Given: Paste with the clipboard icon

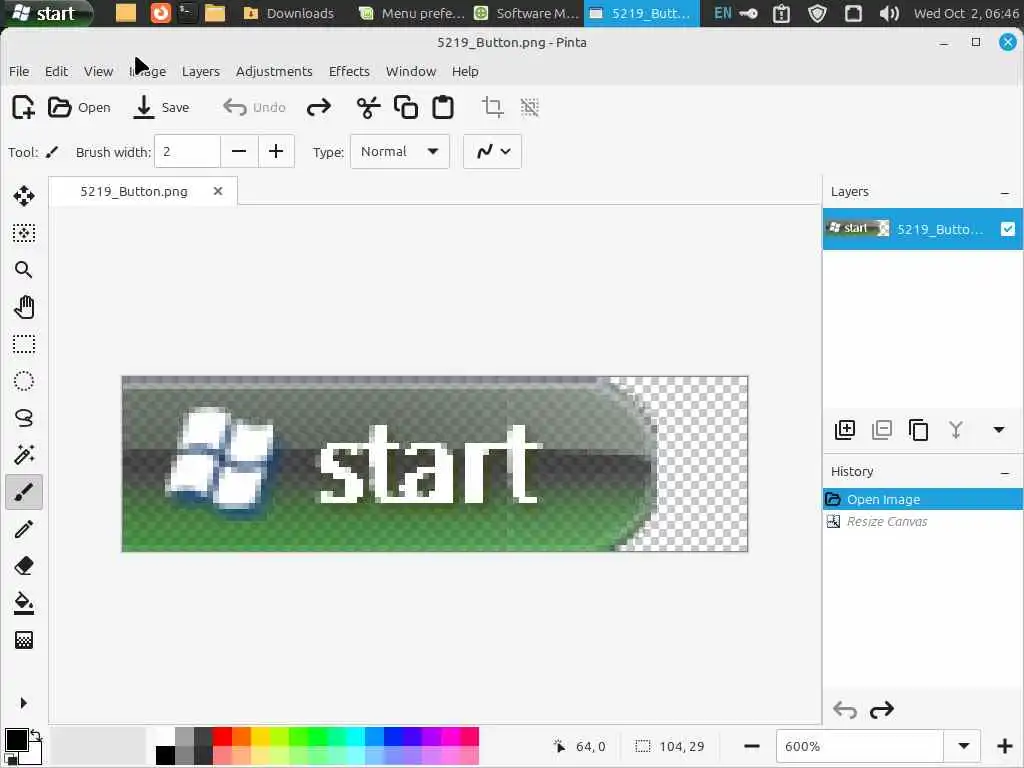Looking at the screenshot, I should [443, 107].
